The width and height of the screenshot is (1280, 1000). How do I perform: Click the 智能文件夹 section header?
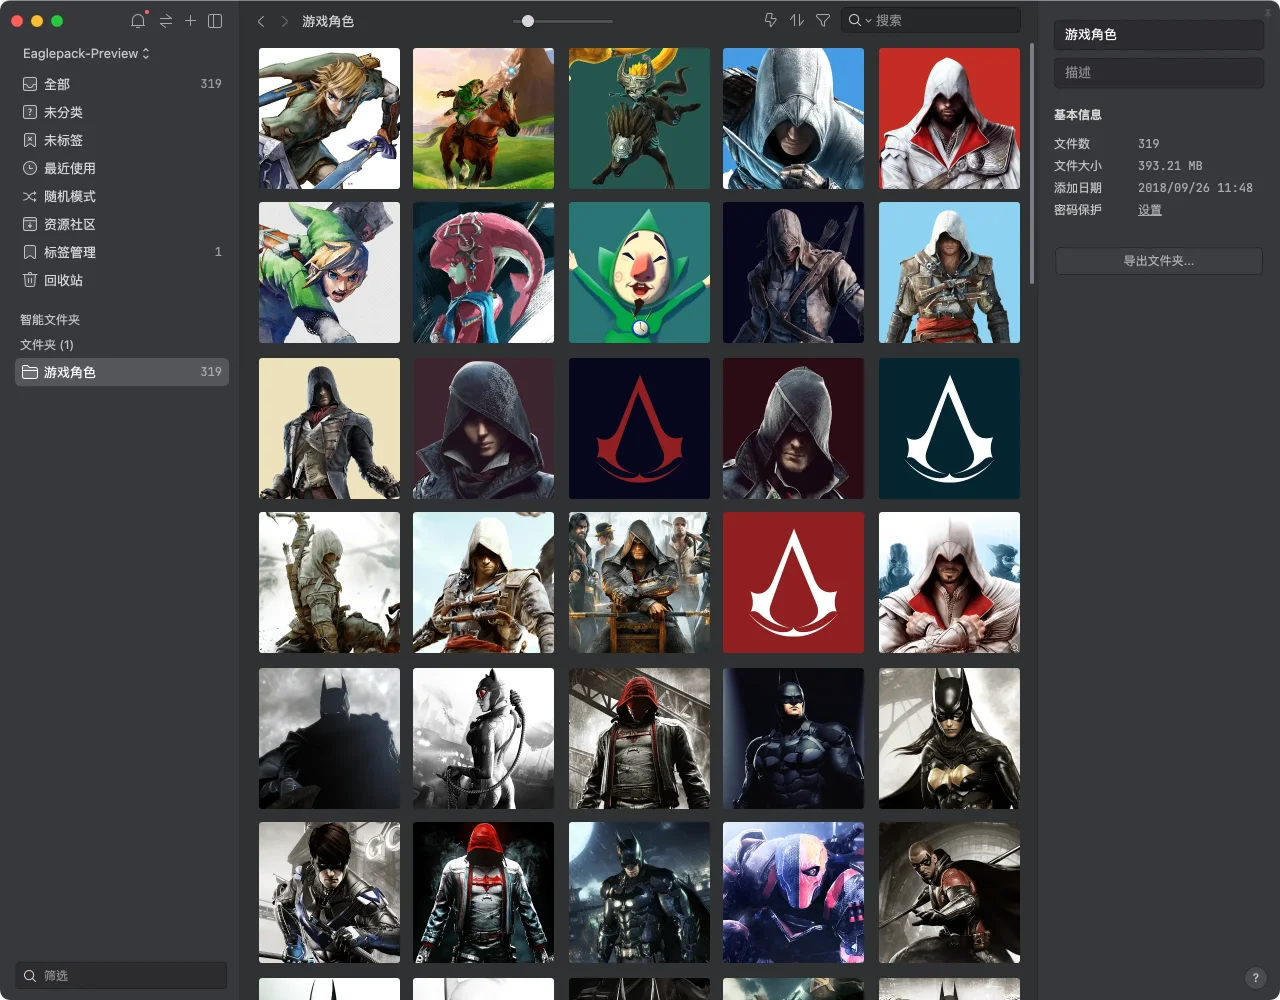tap(50, 320)
